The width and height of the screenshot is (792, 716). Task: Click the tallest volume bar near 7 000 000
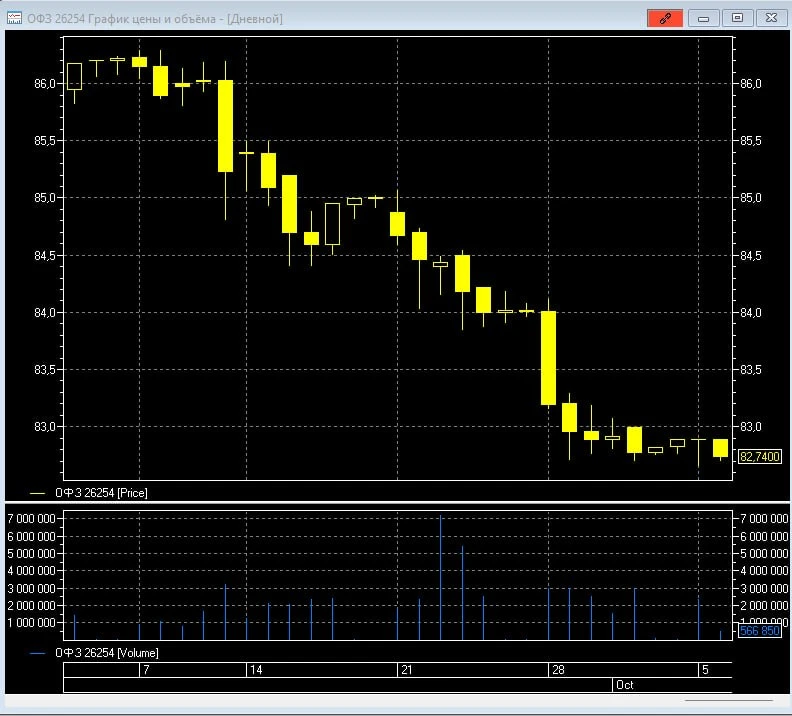coord(440,578)
